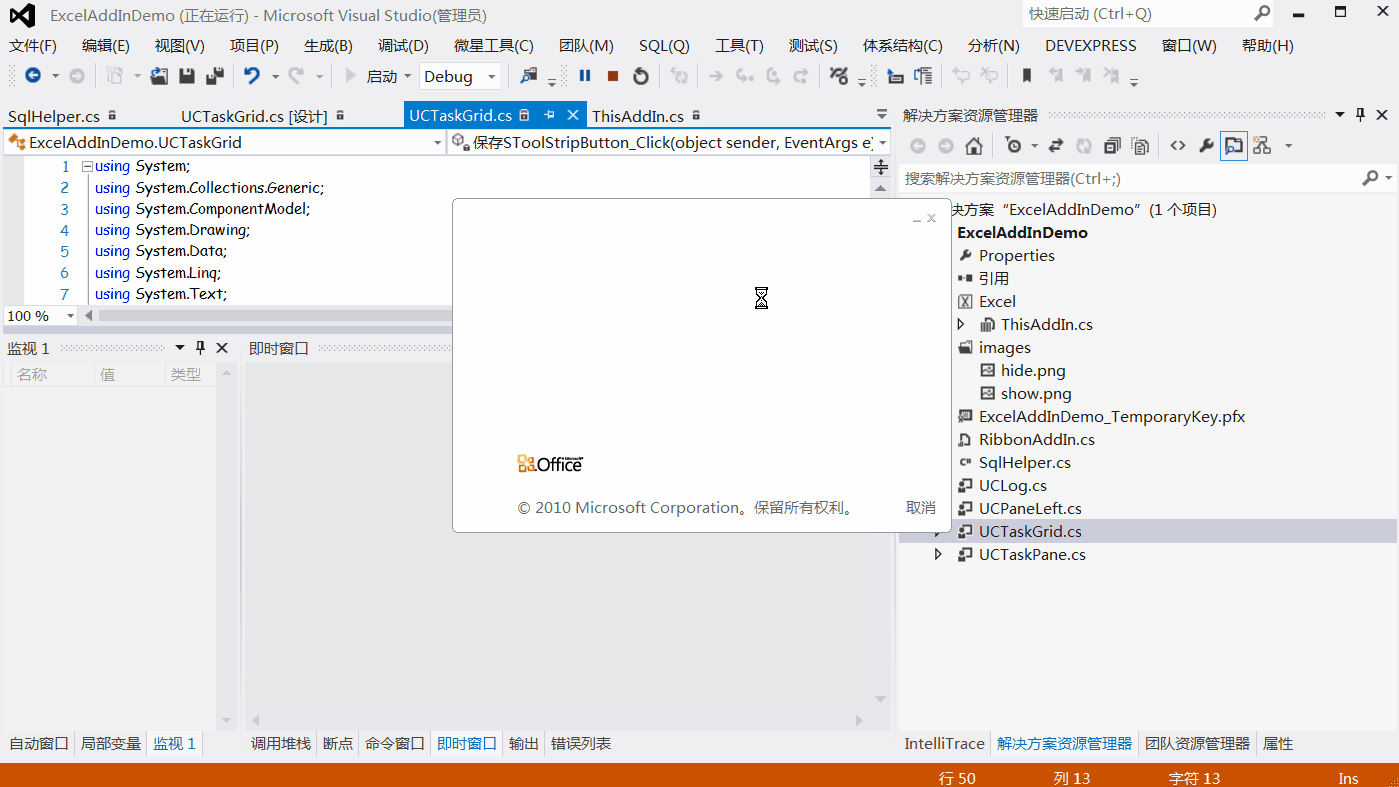Stop debugging with the red square
This screenshot has height=787, width=1399.
coord(613,76)
